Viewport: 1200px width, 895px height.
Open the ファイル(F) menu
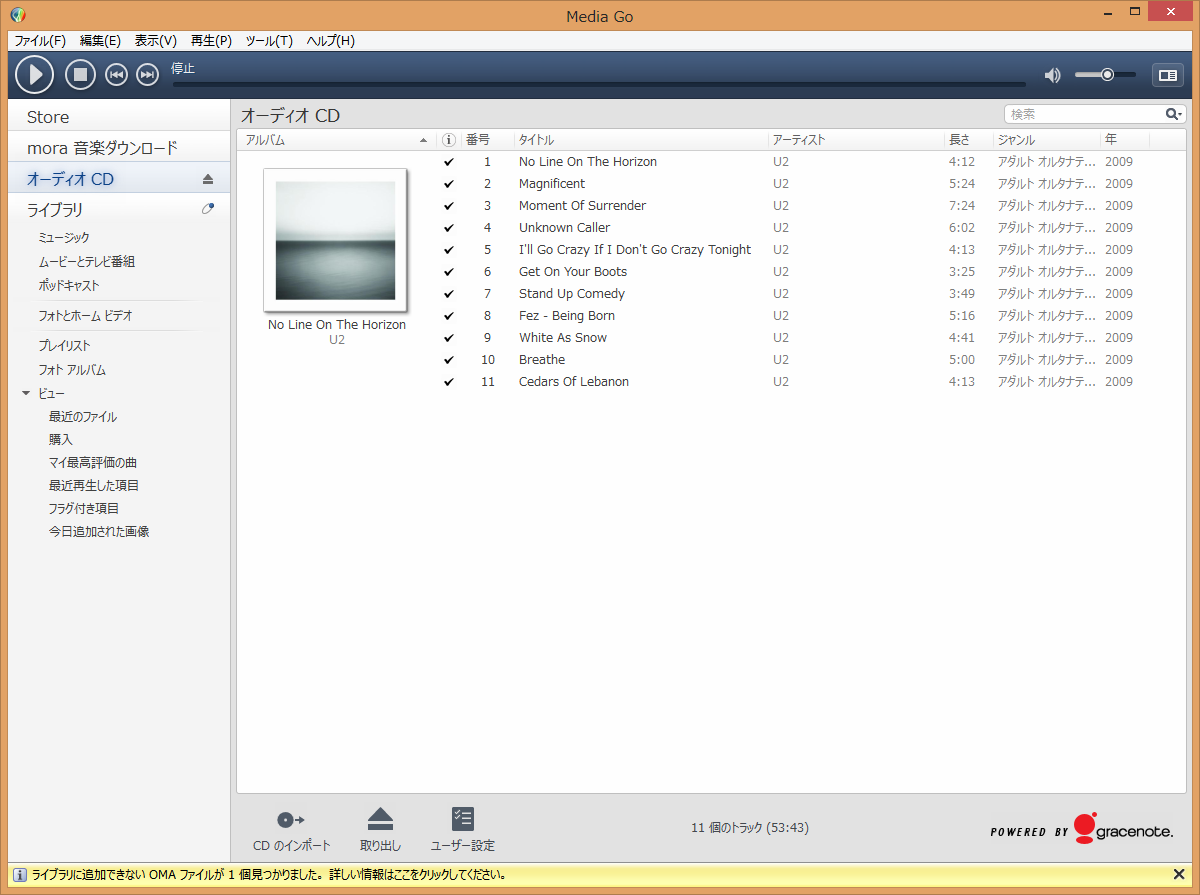coord(40,41)
